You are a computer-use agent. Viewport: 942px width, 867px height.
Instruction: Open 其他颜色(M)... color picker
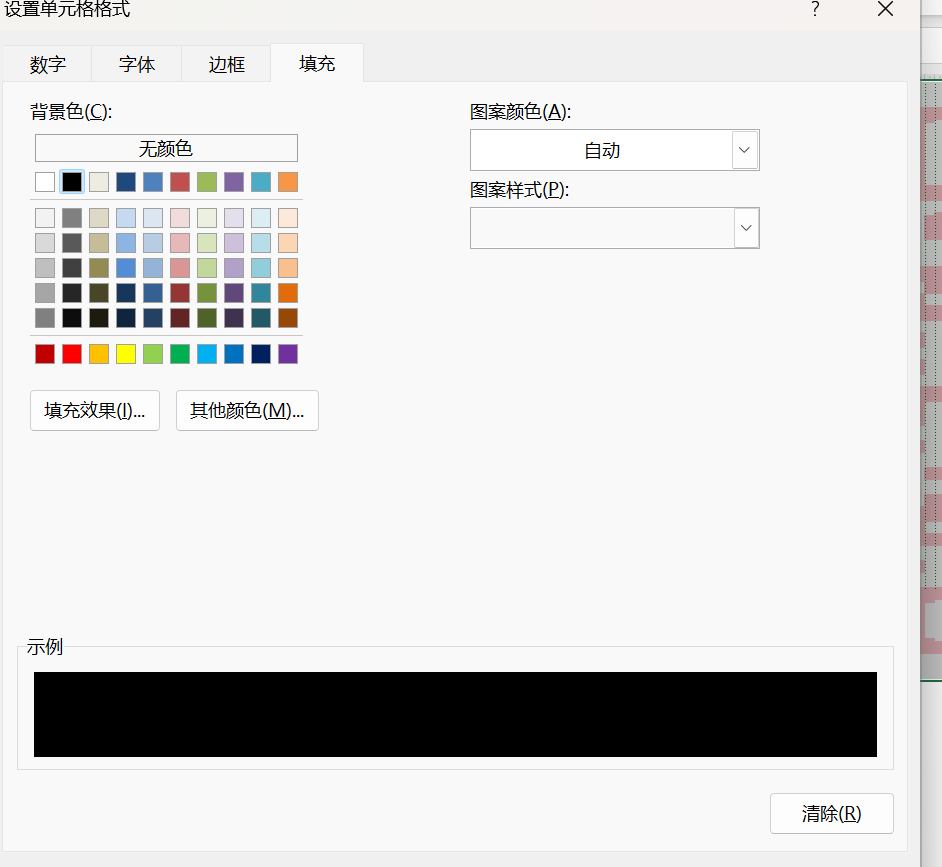click(x=247, y=410)
